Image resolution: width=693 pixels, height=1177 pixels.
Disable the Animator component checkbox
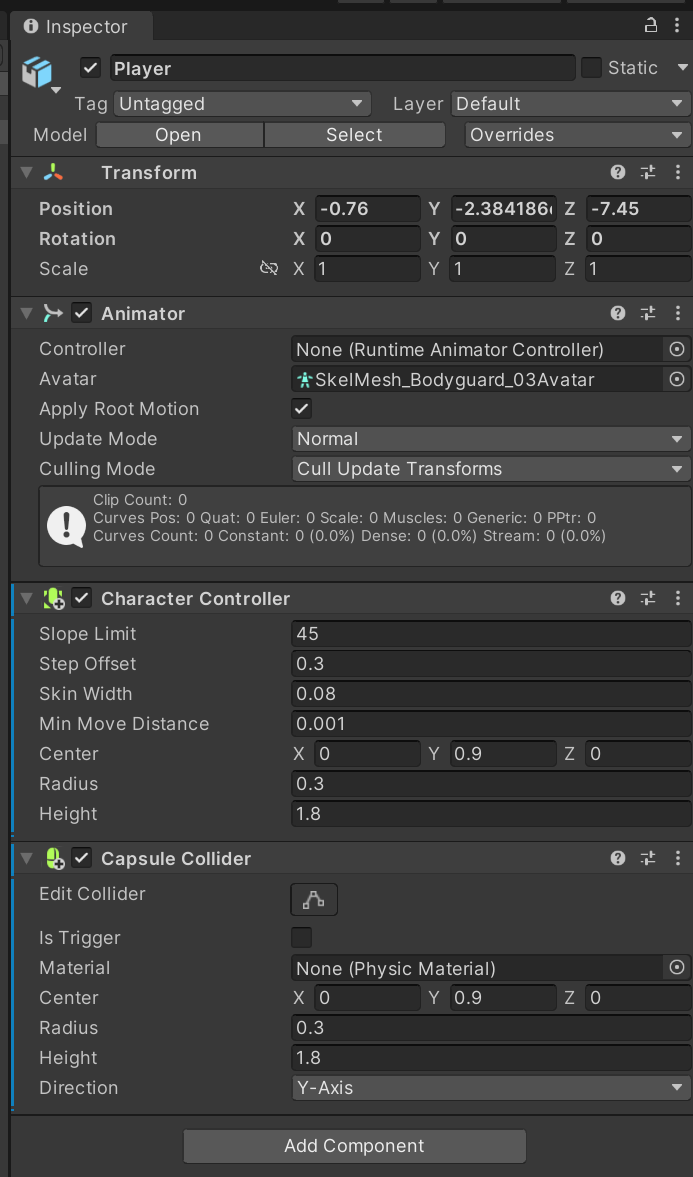pos(81,312)
